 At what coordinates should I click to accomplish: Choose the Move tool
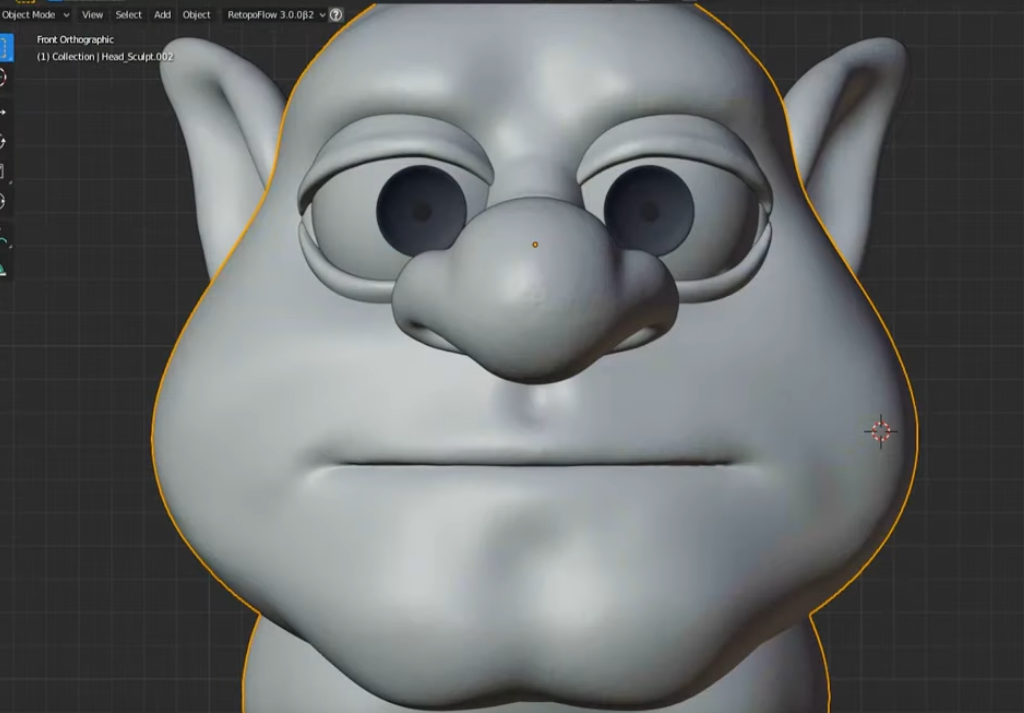point(3,110)
